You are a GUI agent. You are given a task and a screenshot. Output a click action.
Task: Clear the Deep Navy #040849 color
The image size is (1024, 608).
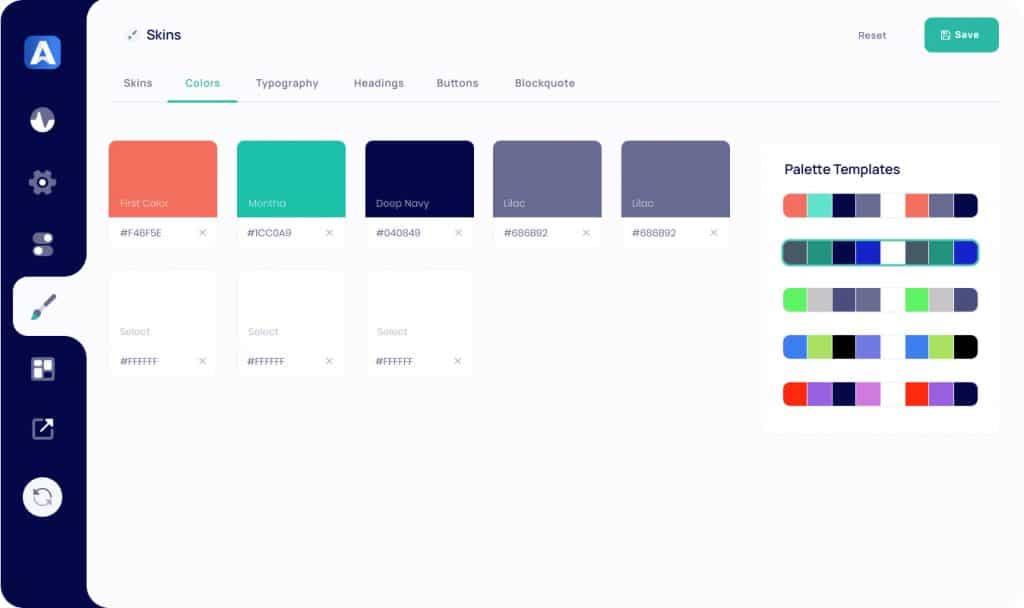(x=458, y=233)
